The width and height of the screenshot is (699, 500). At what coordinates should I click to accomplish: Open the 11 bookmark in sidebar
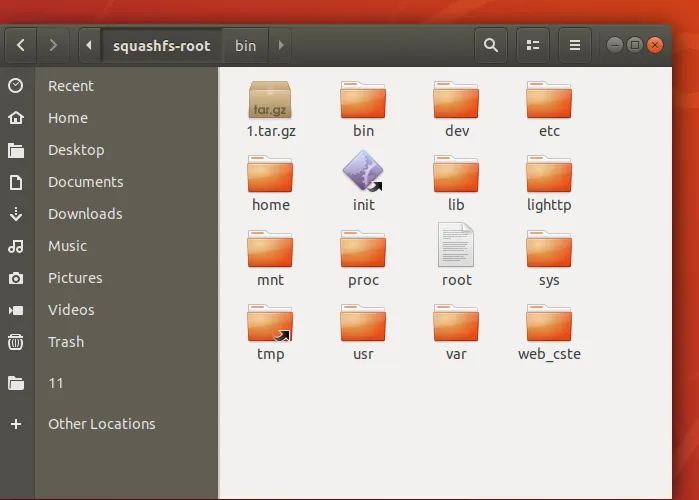tap(56, 383)
